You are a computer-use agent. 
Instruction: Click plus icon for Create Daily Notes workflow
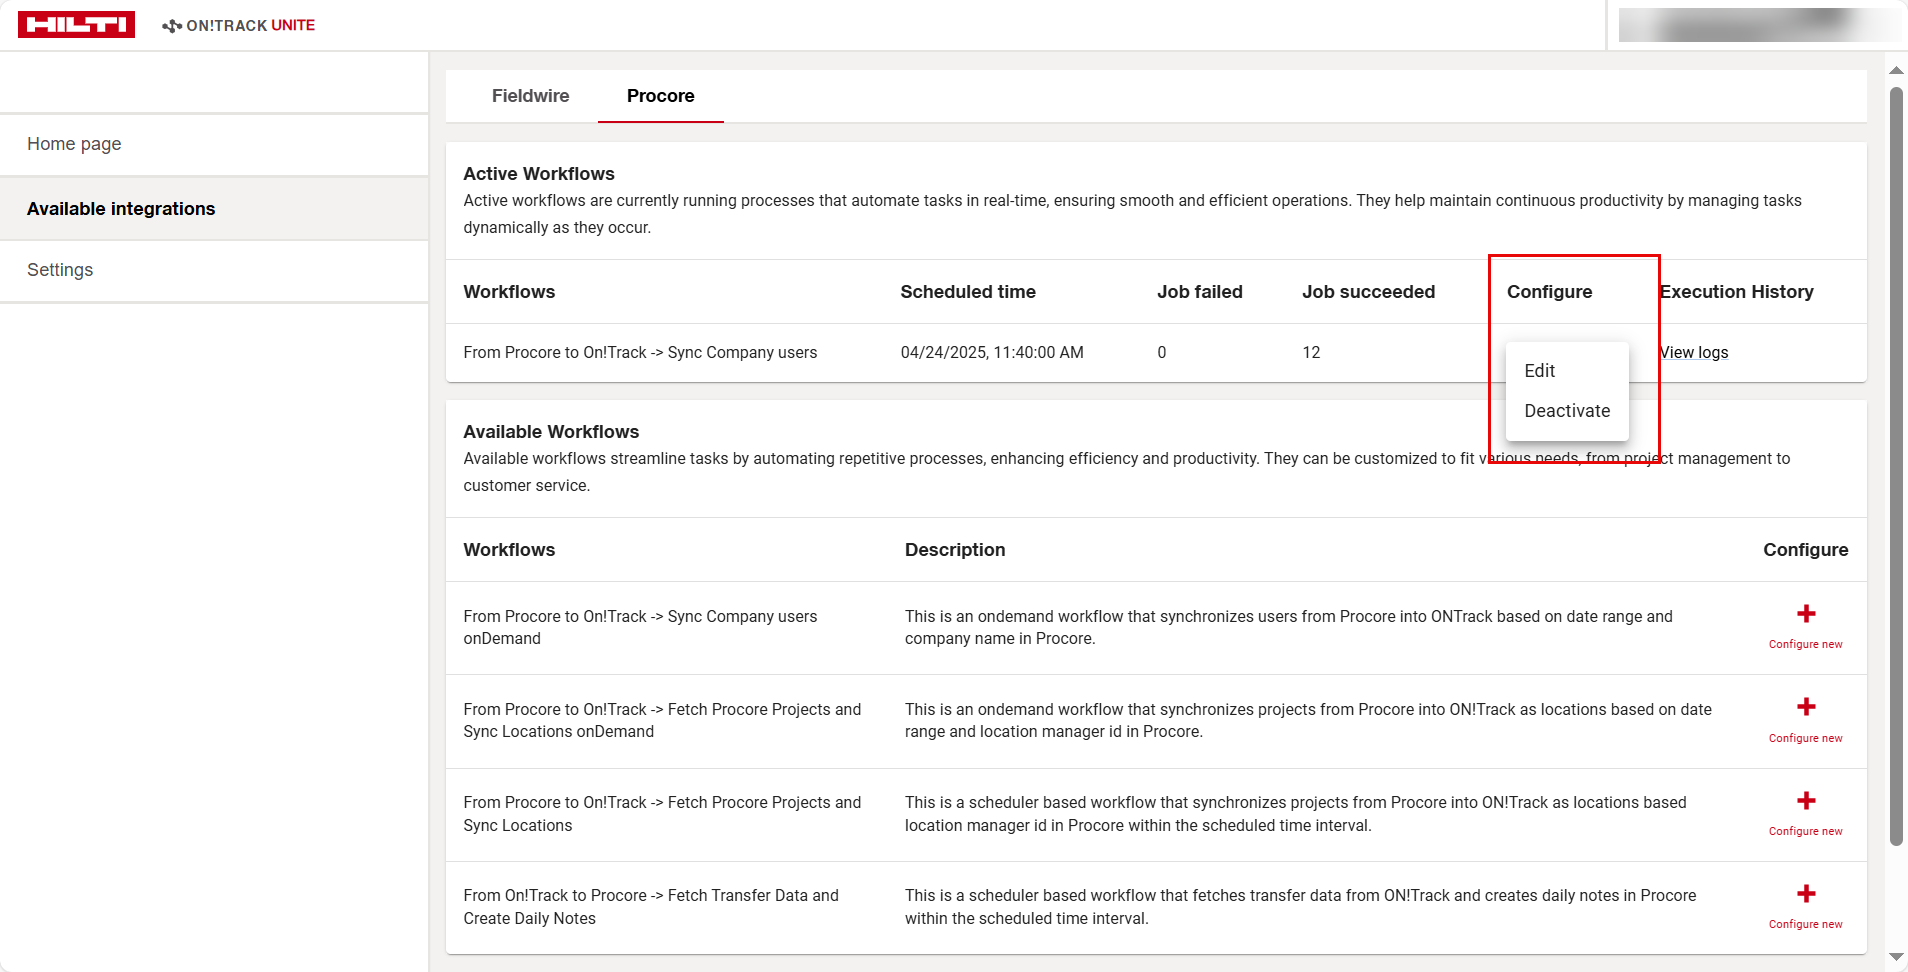(1806, 894)
